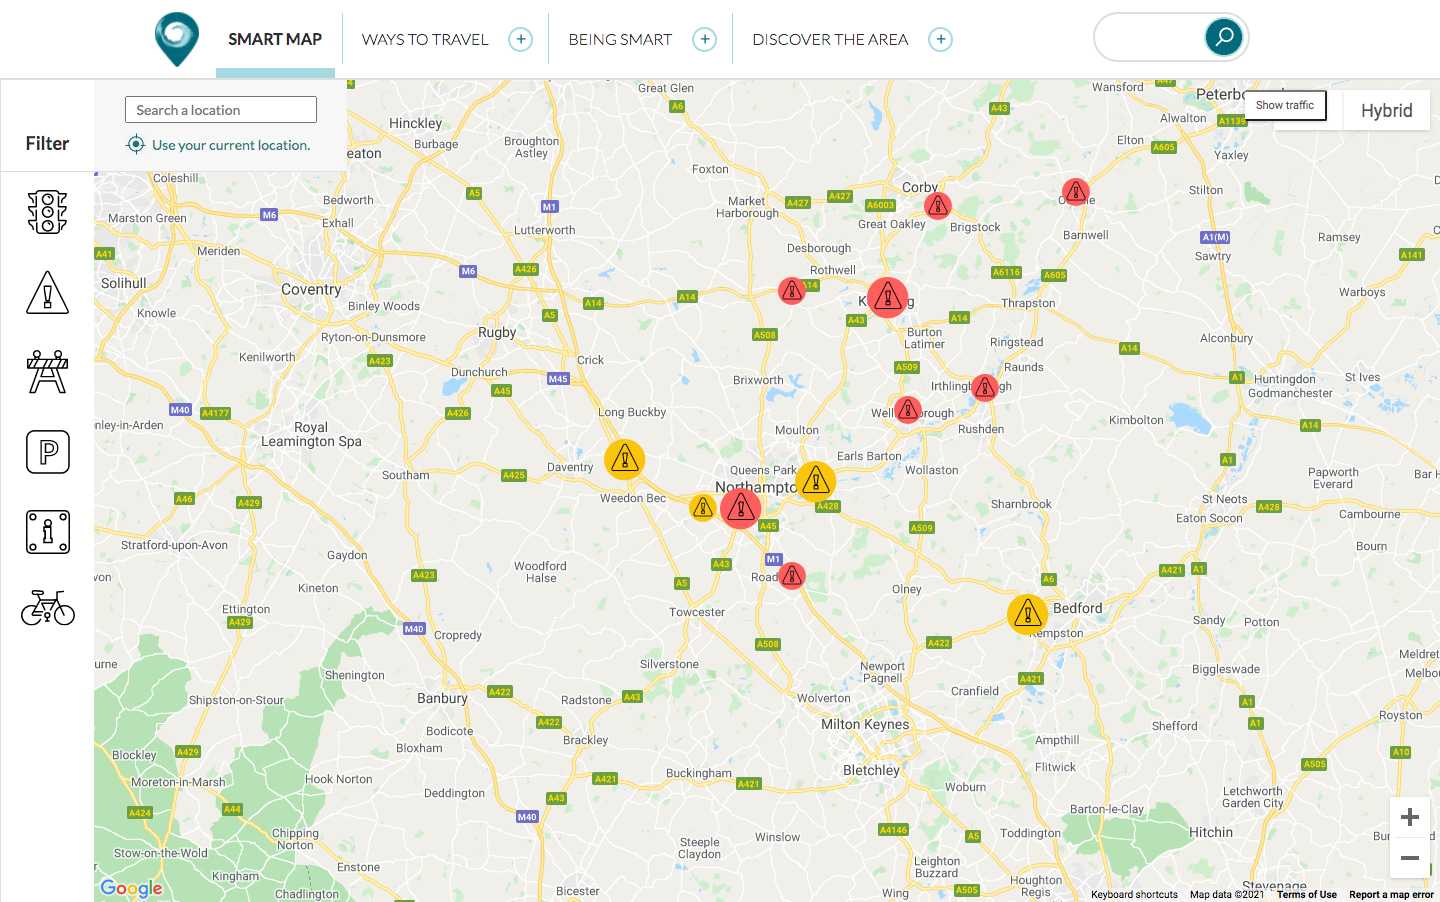Expand the Being Smart submenu
The image size is (1440, 902).
pyautogui.click(x=705, y=39)
